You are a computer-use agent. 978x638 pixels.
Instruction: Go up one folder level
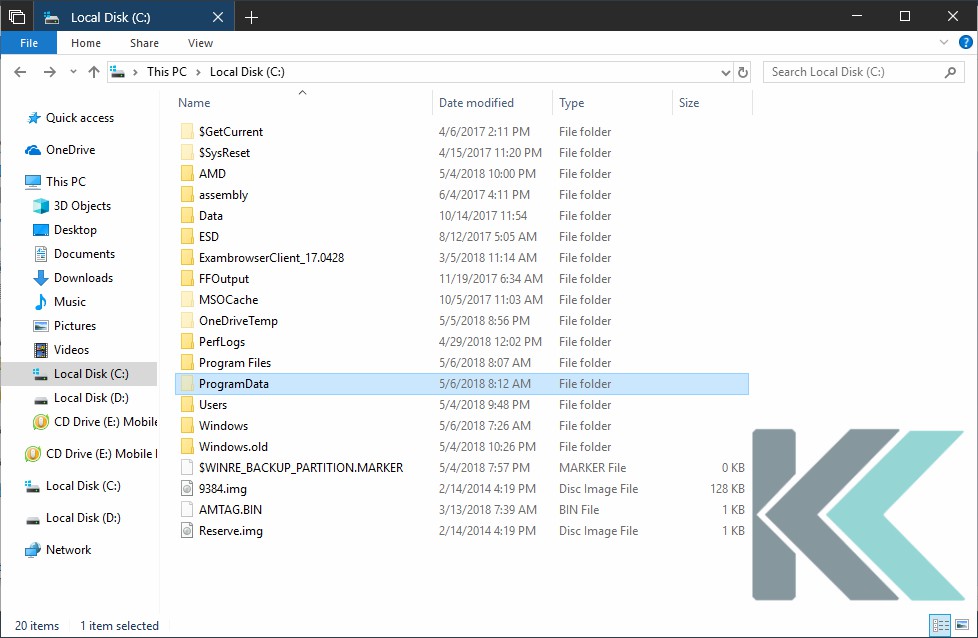(94, 72)
